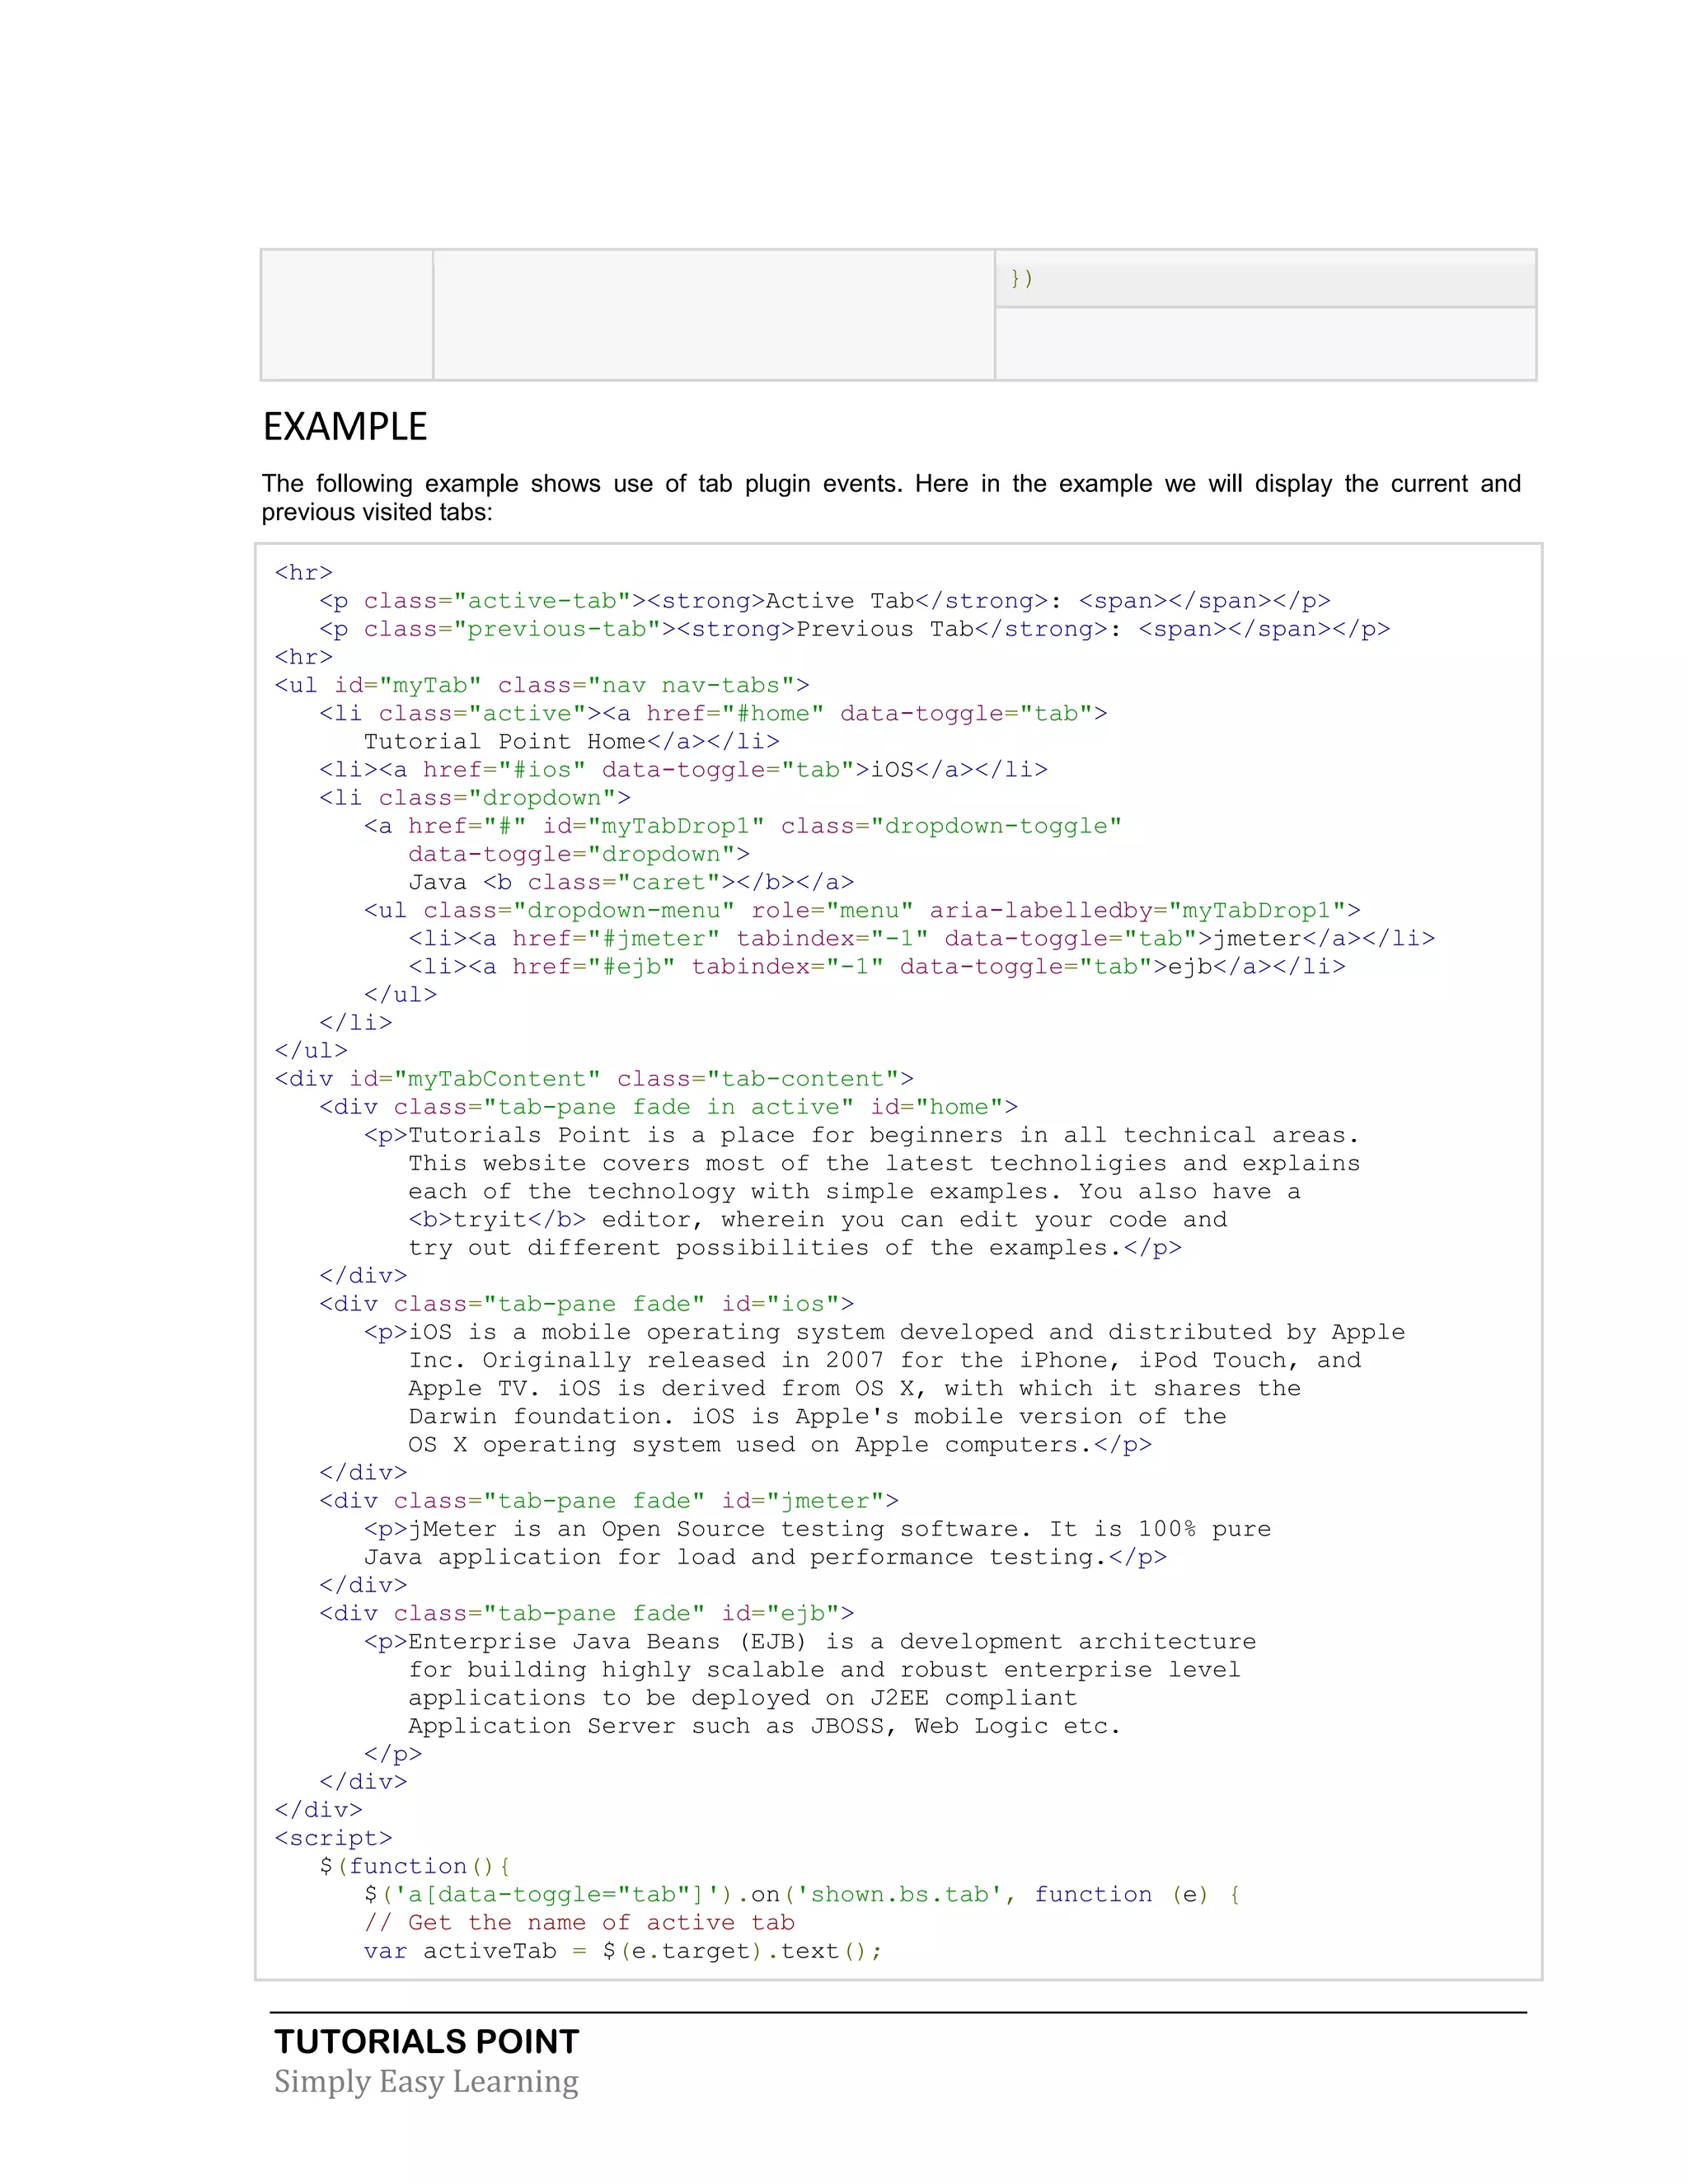Click the line 'tab-pane fade' id="ios"

click(587, 1304)
